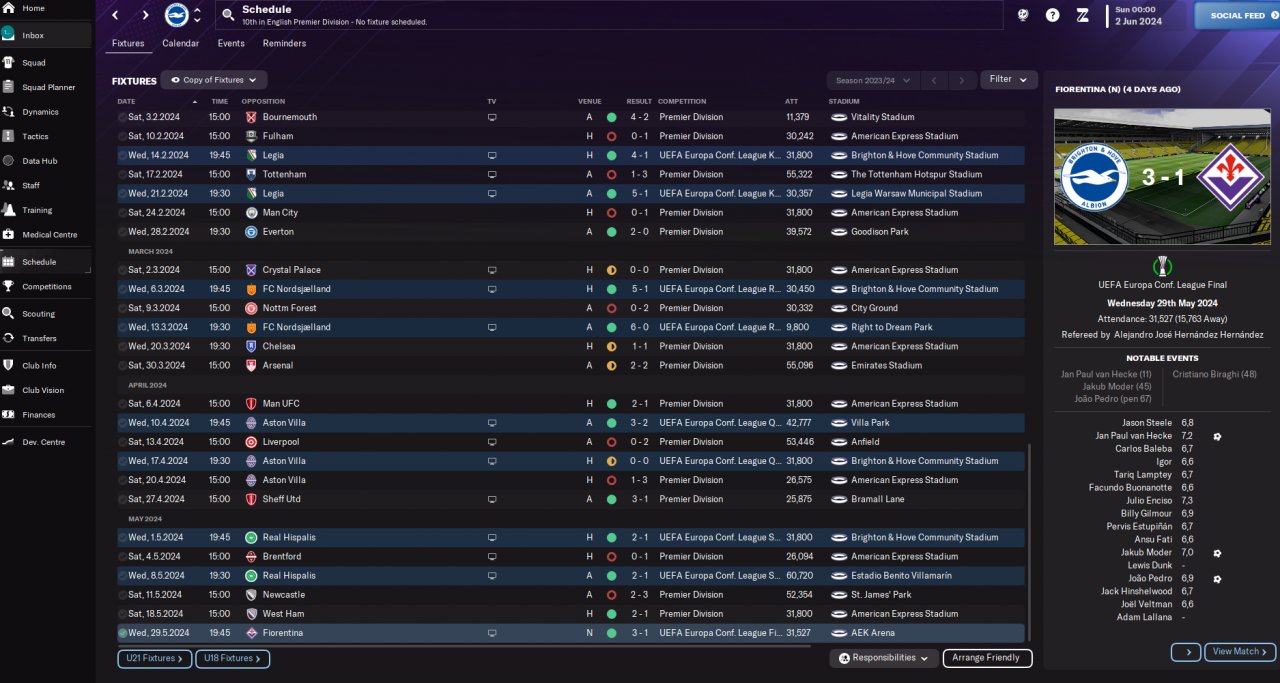Click the Tottenham opposition name
Image resolution: width=1280 pixels, height=683 pixels.
284,174
